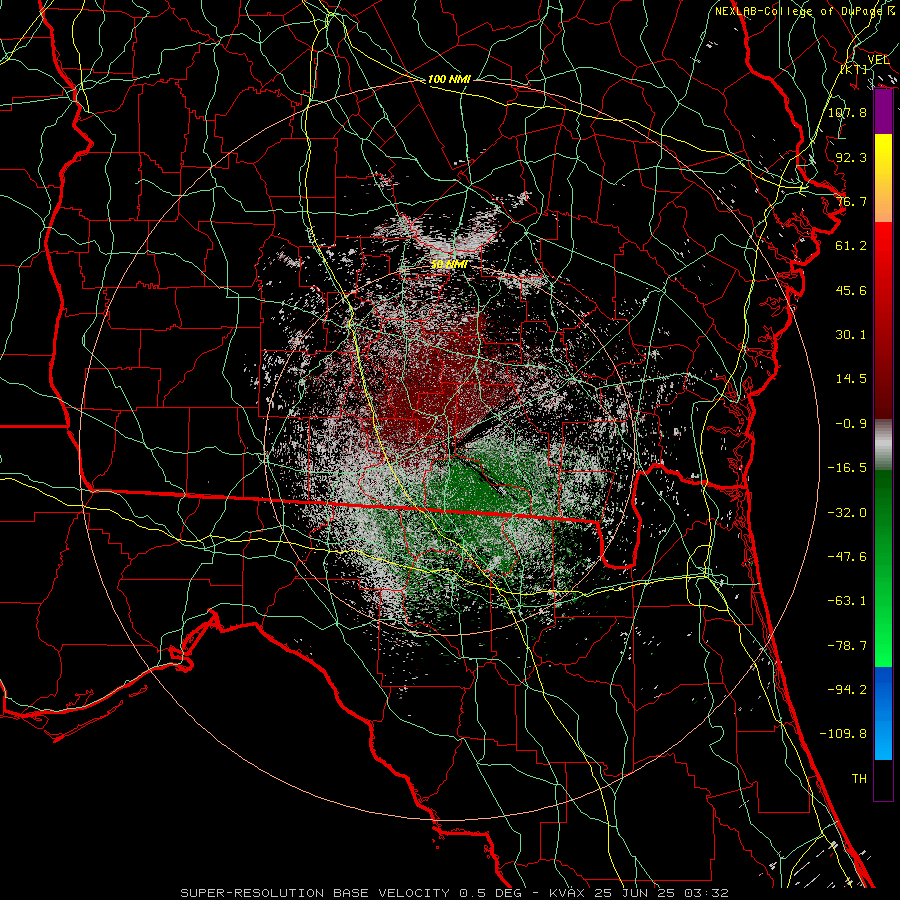The width and height of the screenshot is (900, 900).
Task: Pick the dark green segment of the velocity scale
Action: pyautogui.click(x=883, y=505)
